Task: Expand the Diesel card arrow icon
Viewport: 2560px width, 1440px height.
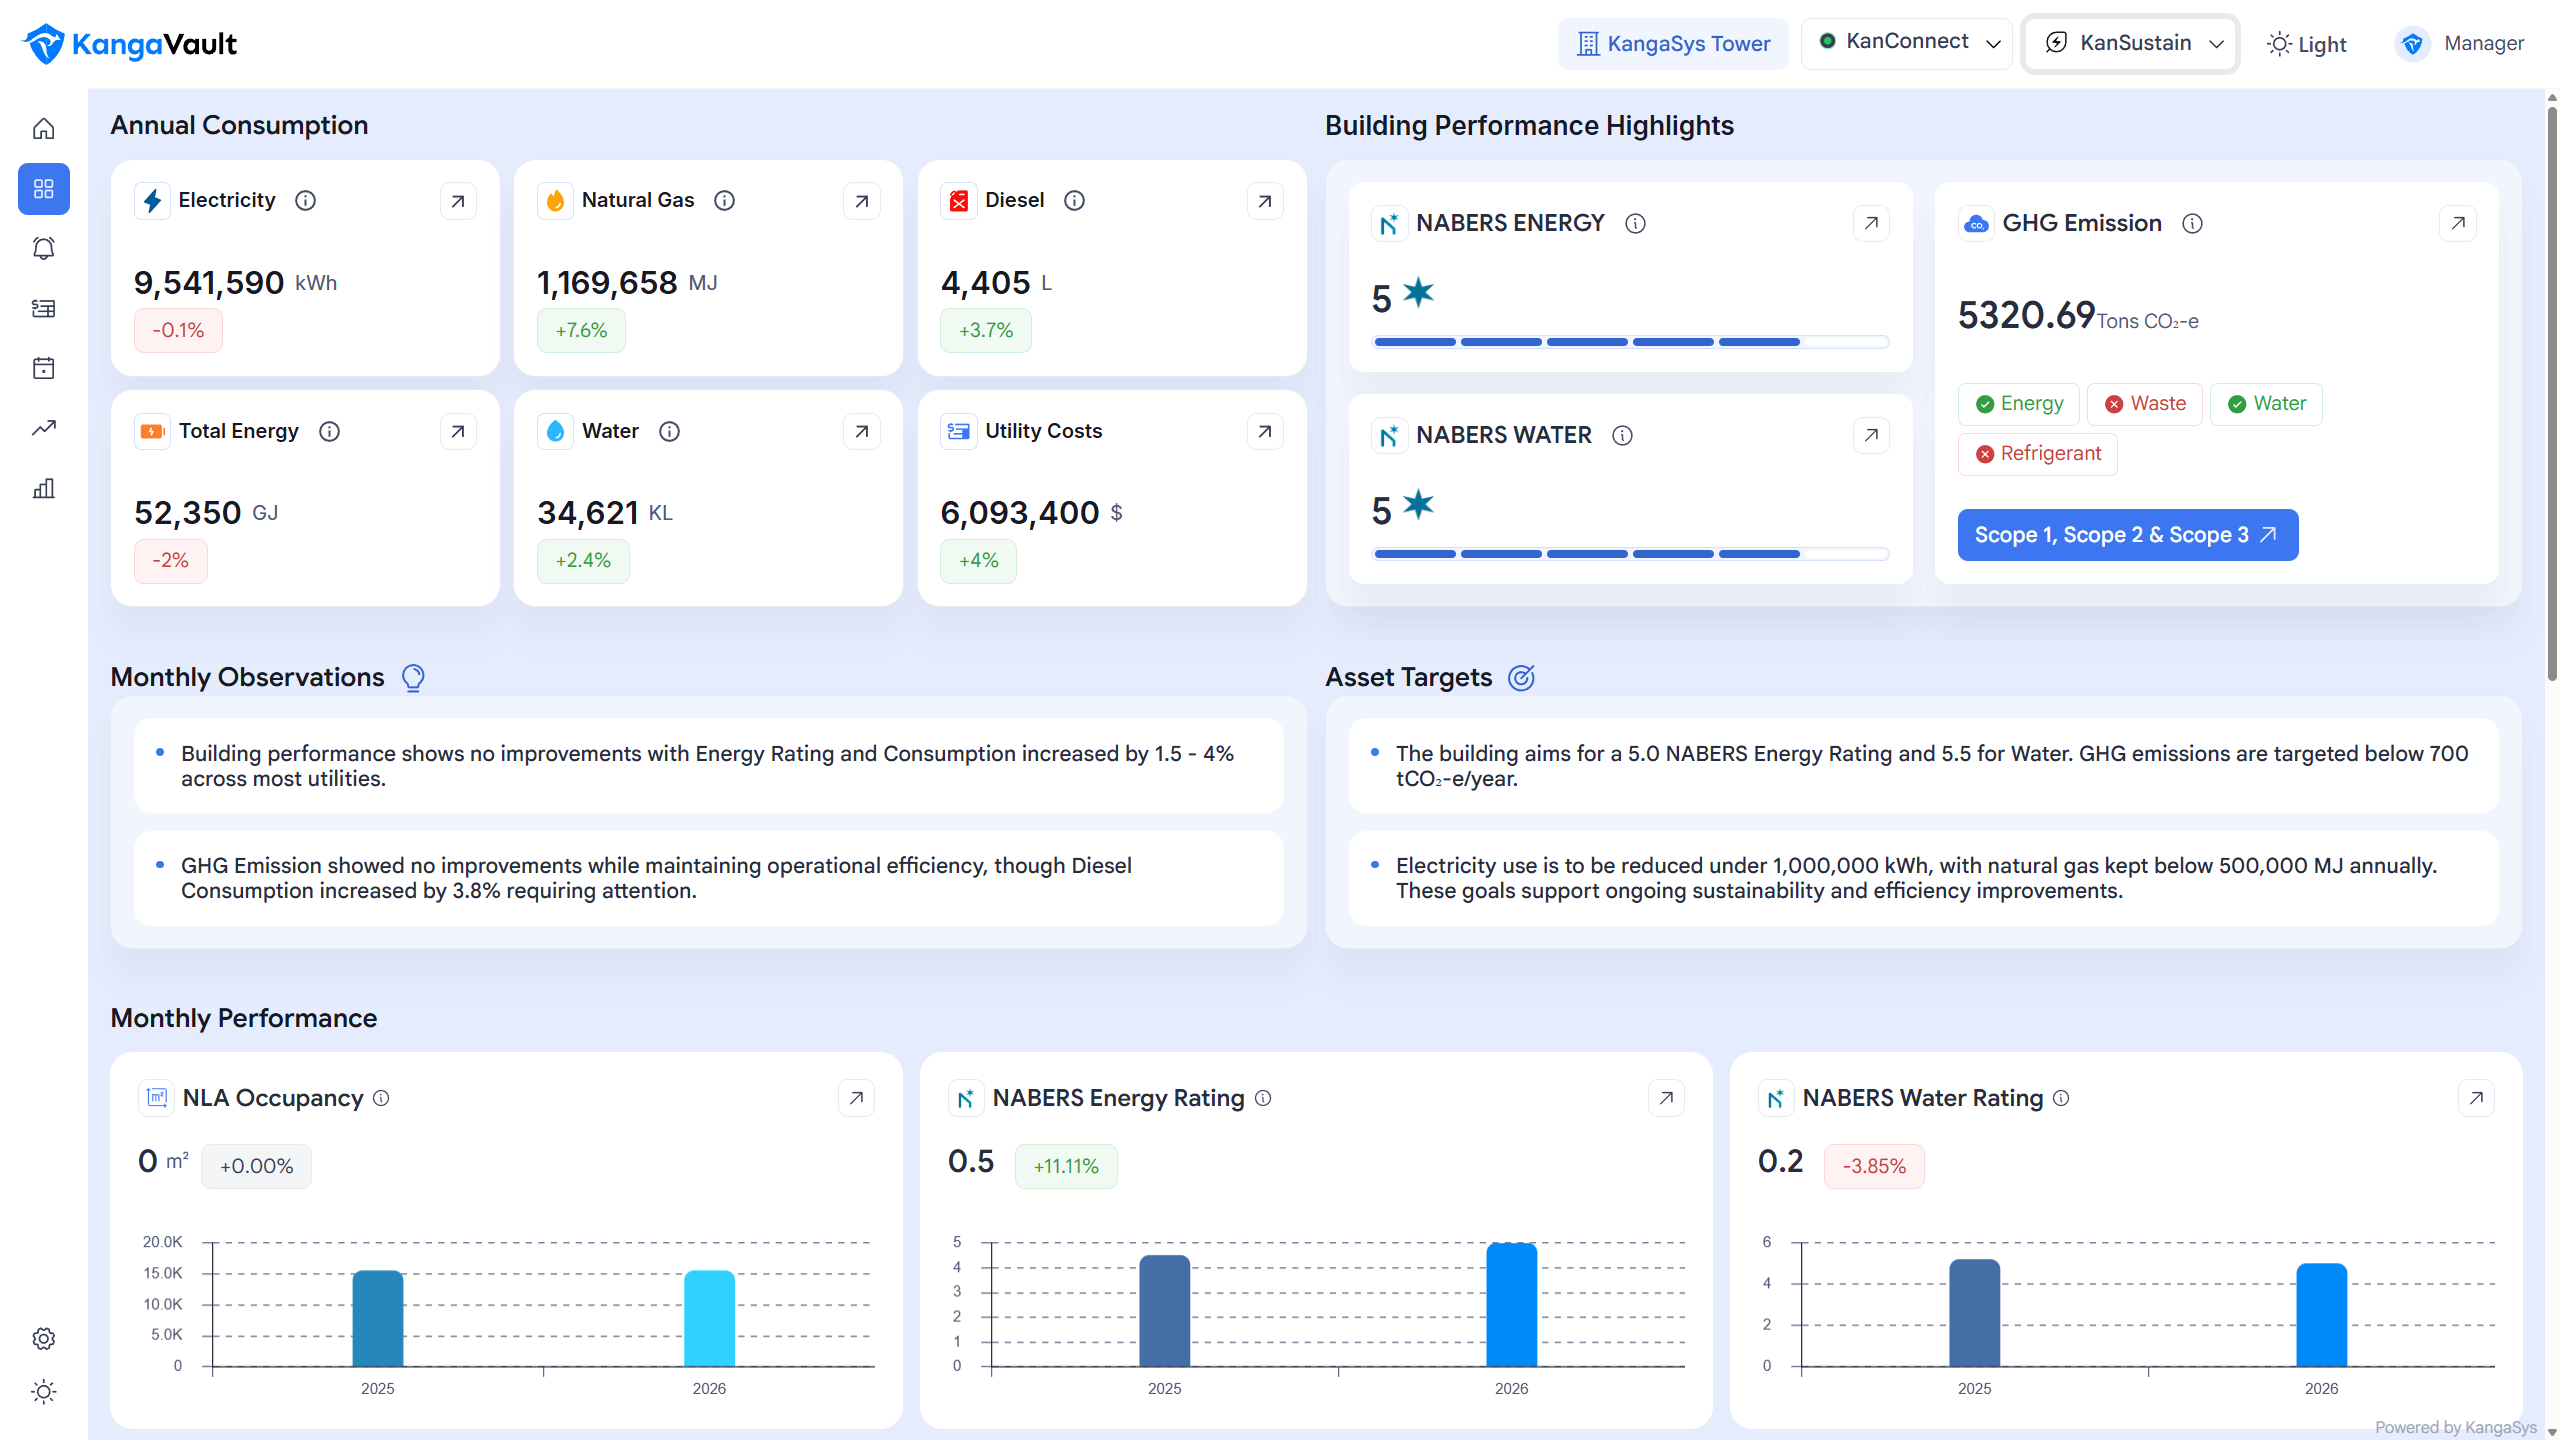Action: (x=1265, y=201)
